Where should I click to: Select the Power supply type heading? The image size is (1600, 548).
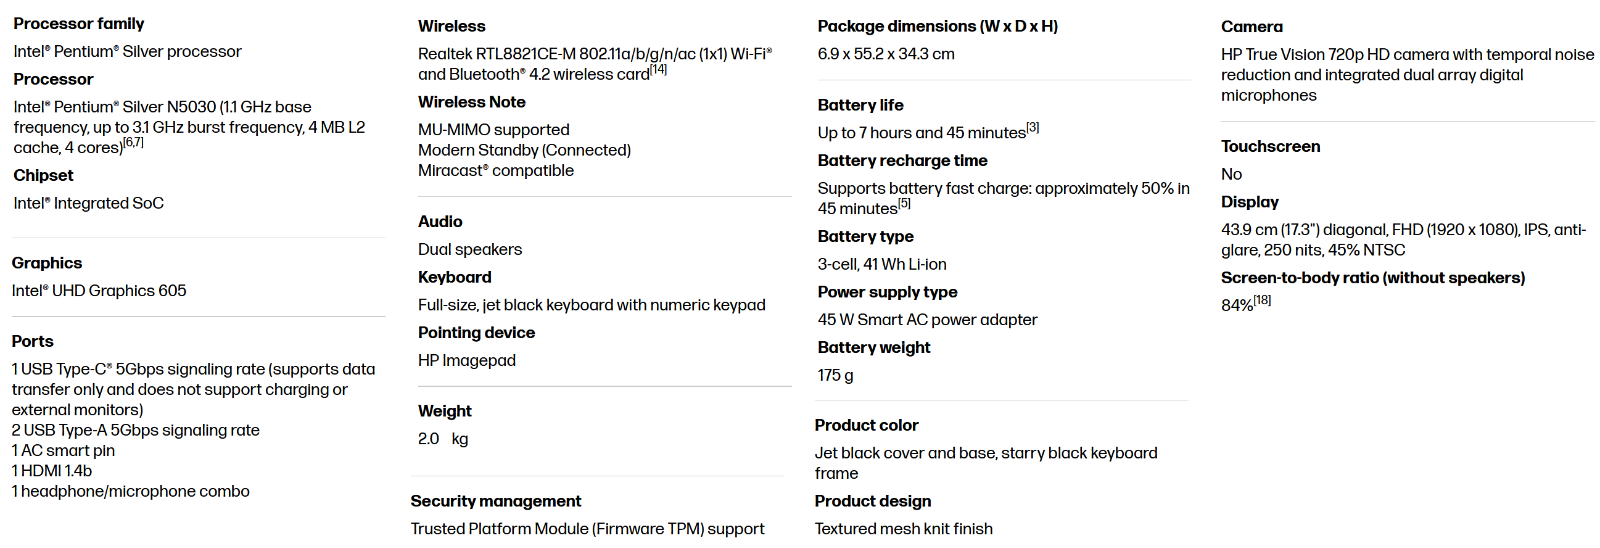888,292
